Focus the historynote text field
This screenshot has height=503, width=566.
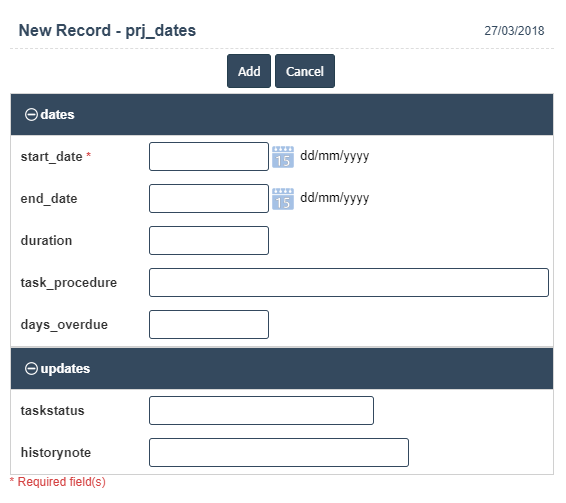tap(279, 452)
